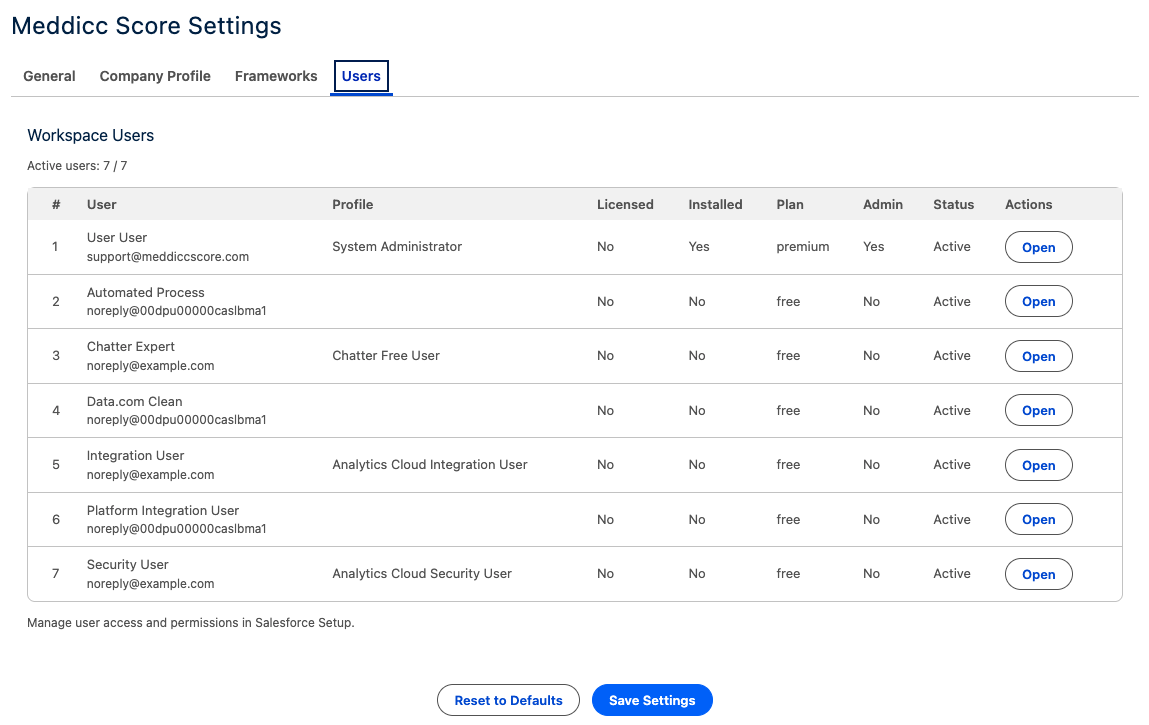Click the Meddicc Score Settings title
This screenshot has height=725, width=1149.
click(x=146, y=26)
